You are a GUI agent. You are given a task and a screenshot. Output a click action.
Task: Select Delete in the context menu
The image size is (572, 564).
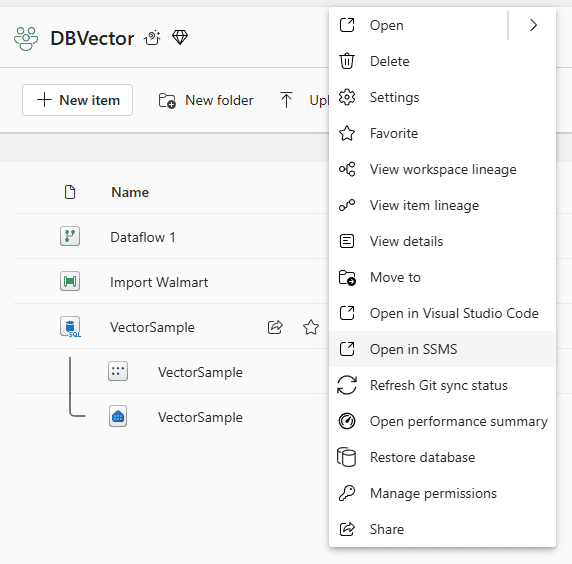pos(442,61)
